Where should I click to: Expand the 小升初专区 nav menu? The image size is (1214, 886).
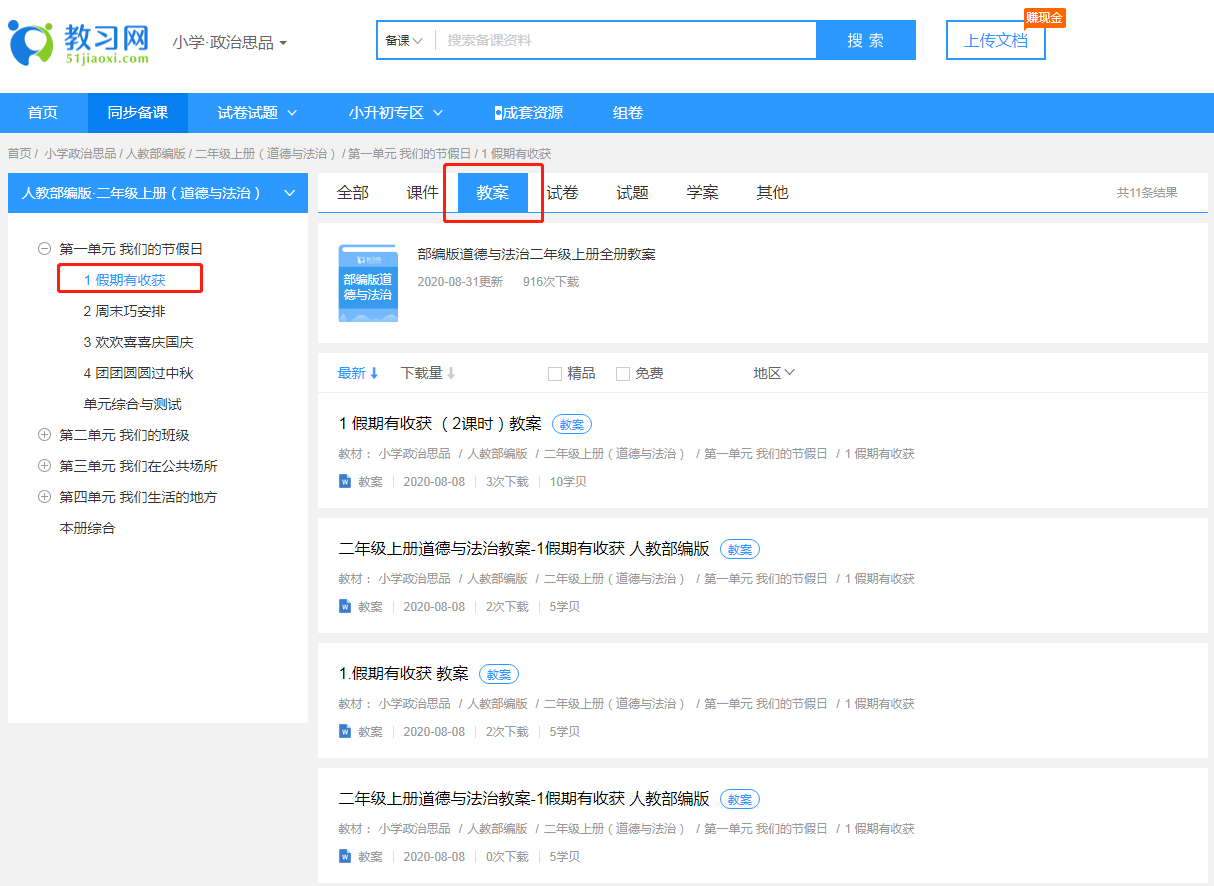pos(396,113)
